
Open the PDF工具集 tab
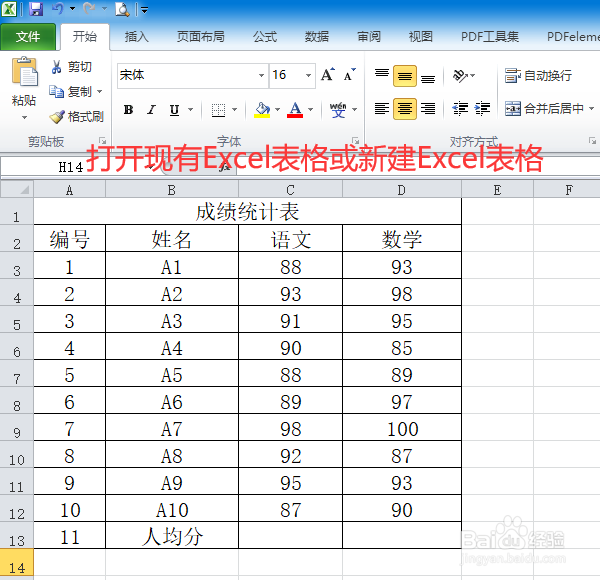point(490,37)
